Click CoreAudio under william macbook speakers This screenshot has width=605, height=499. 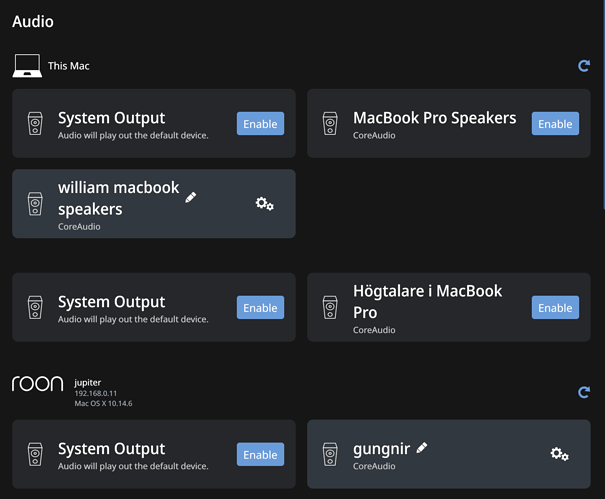coord(79,227)
